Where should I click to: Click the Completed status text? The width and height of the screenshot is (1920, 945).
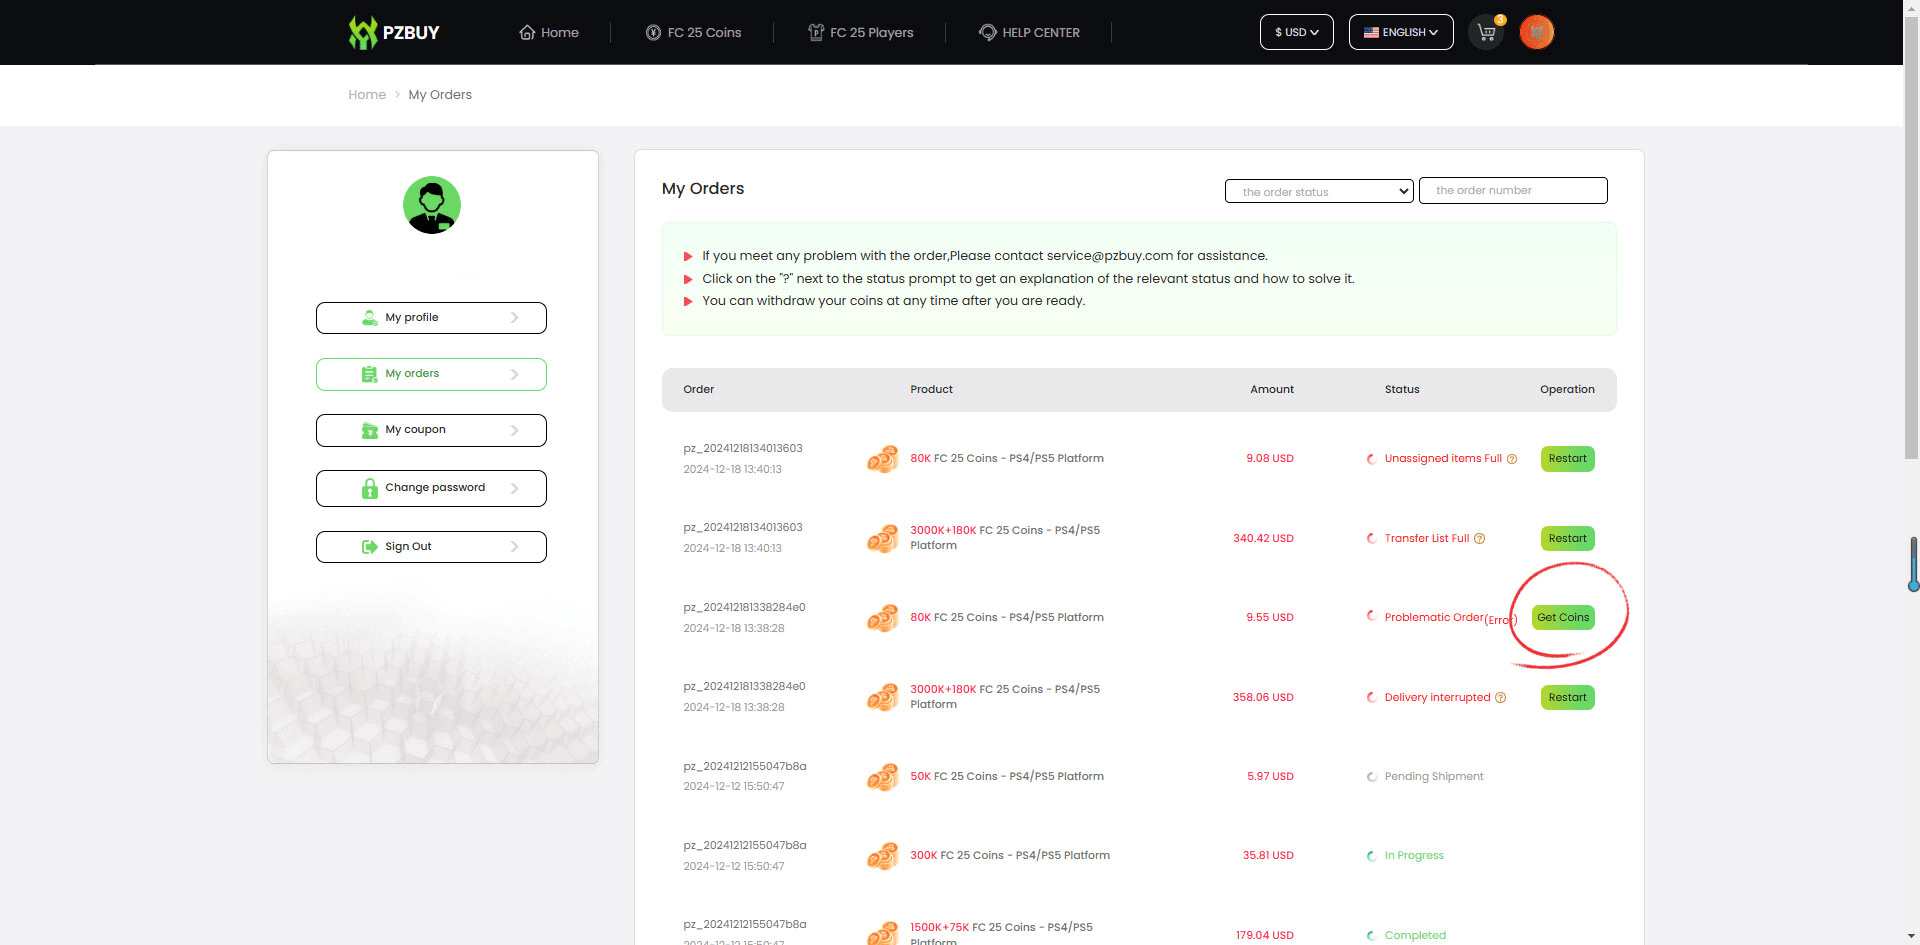tap(1415, 936)
